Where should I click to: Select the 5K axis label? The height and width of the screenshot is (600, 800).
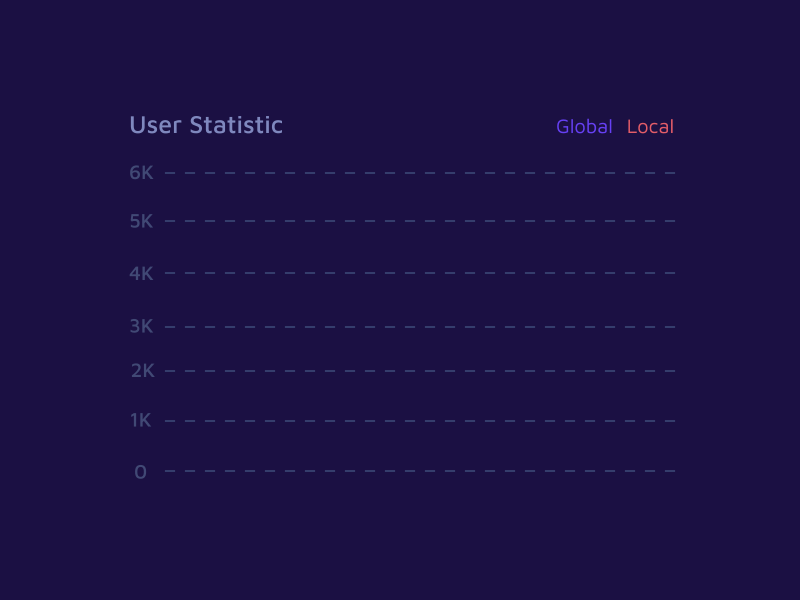[140, 221]
